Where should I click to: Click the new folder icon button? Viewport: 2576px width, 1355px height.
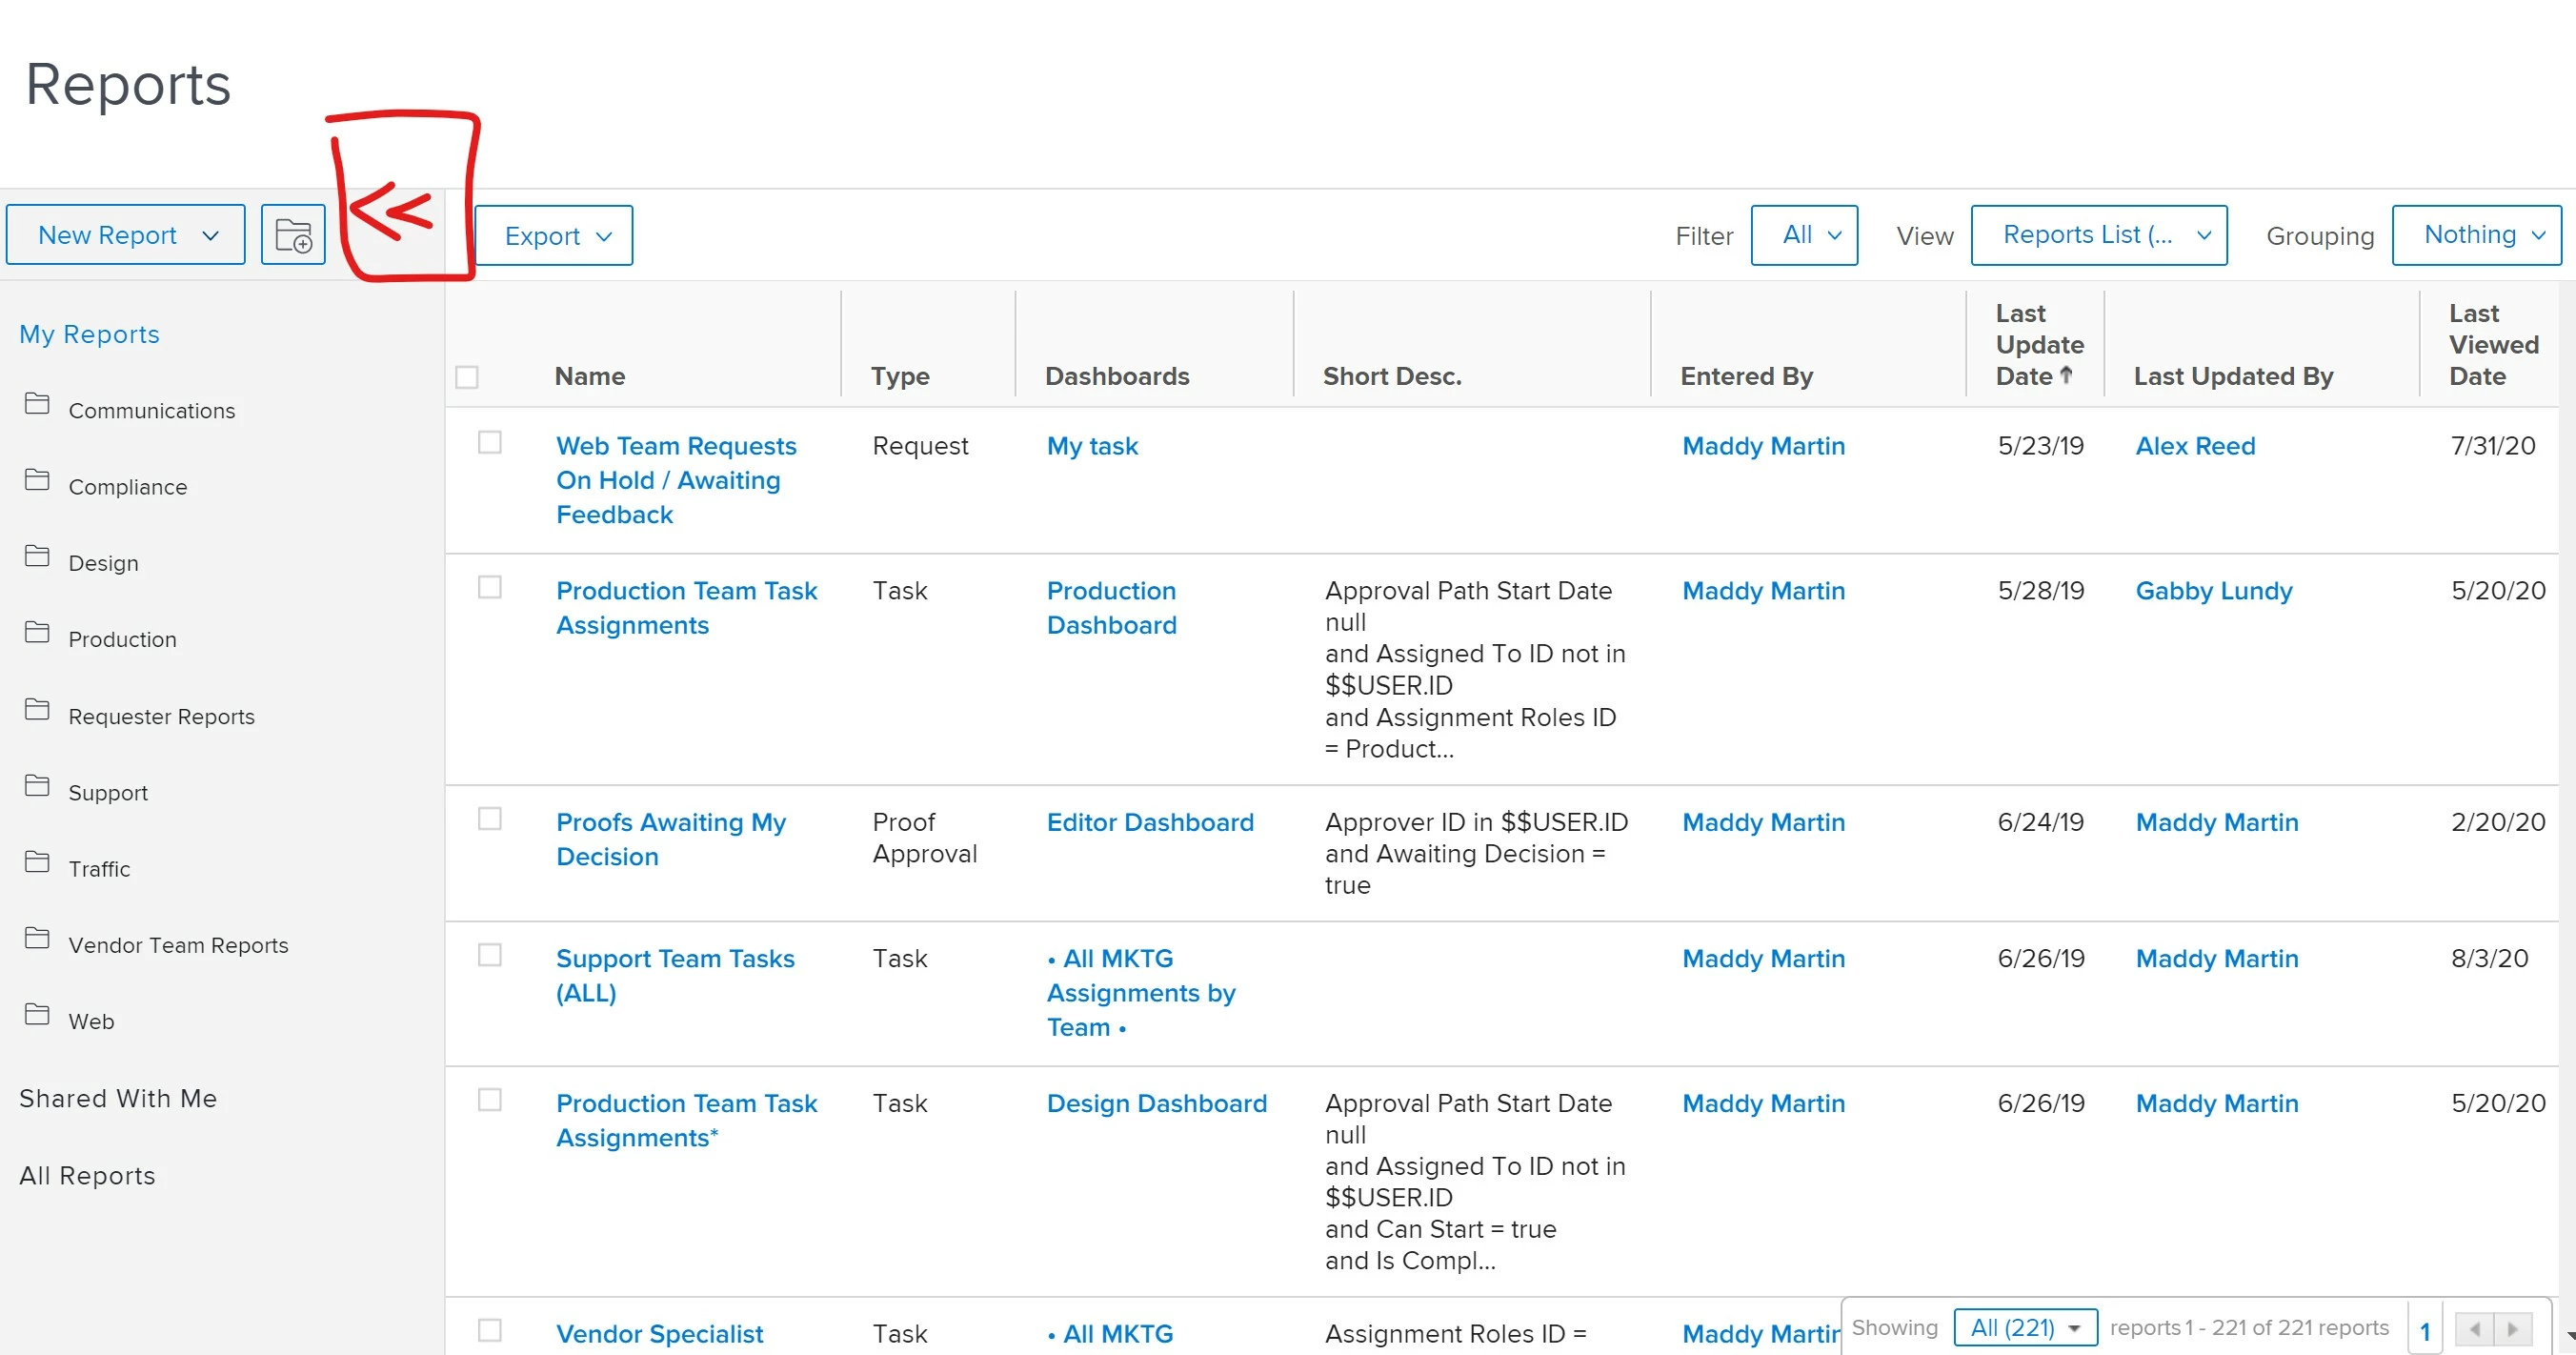293,236
